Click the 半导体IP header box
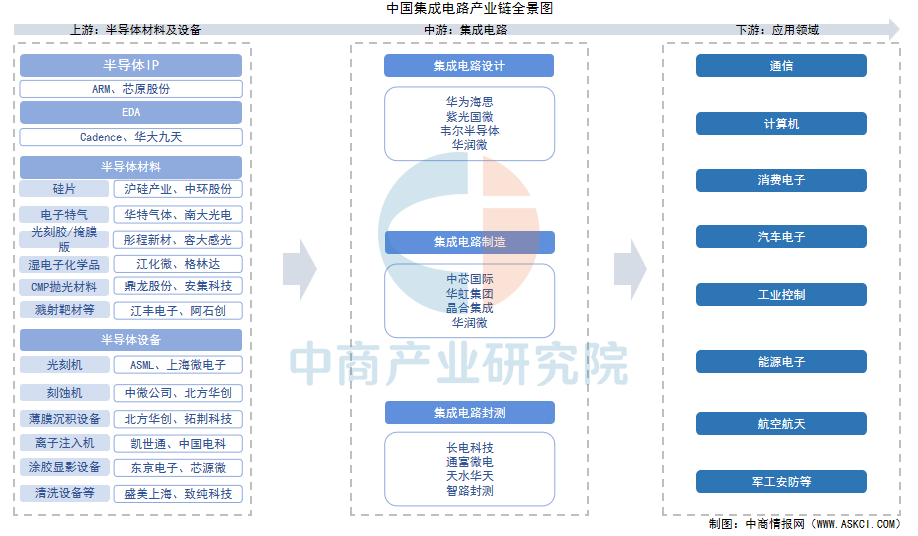Image resolution: width=918 pixels, height=536 pixels. (131, 66)
